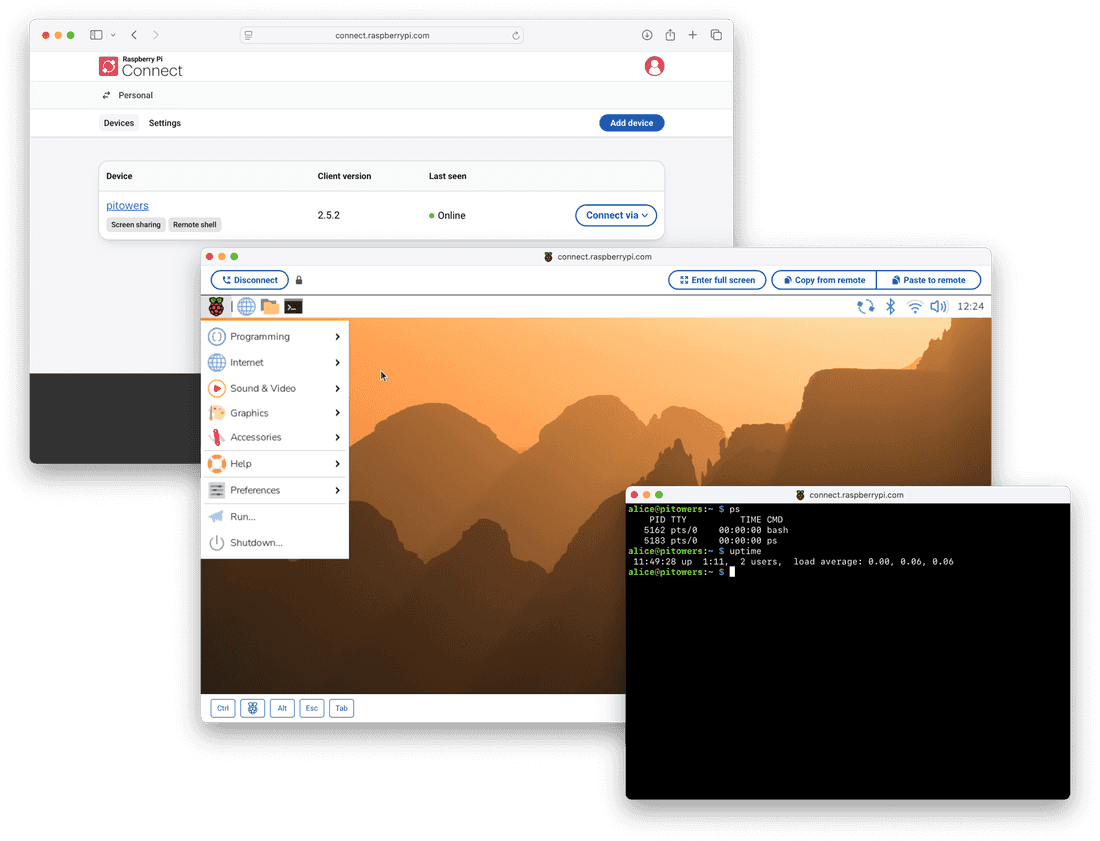The height and width of the screenshot is (841, 1100).
Task: Open the Wi-Fi network icon
Action: (x=914, y=307)
